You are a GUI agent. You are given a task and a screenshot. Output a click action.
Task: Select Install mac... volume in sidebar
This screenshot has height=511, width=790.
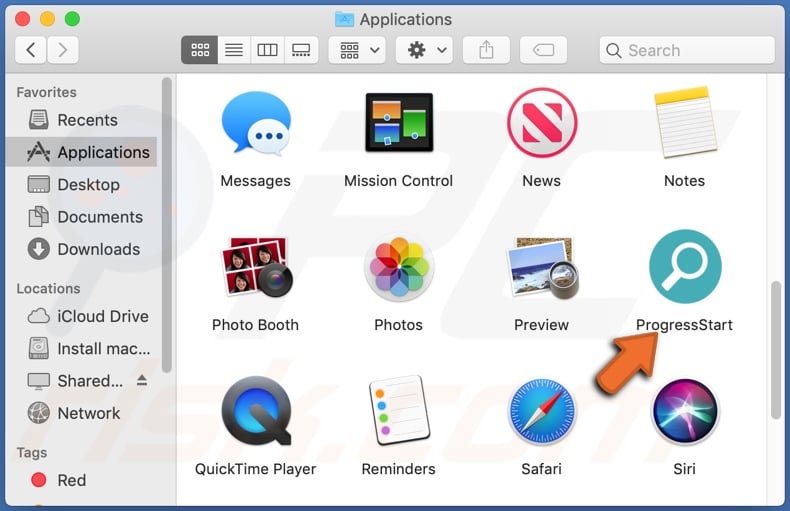tap(82, 348)
